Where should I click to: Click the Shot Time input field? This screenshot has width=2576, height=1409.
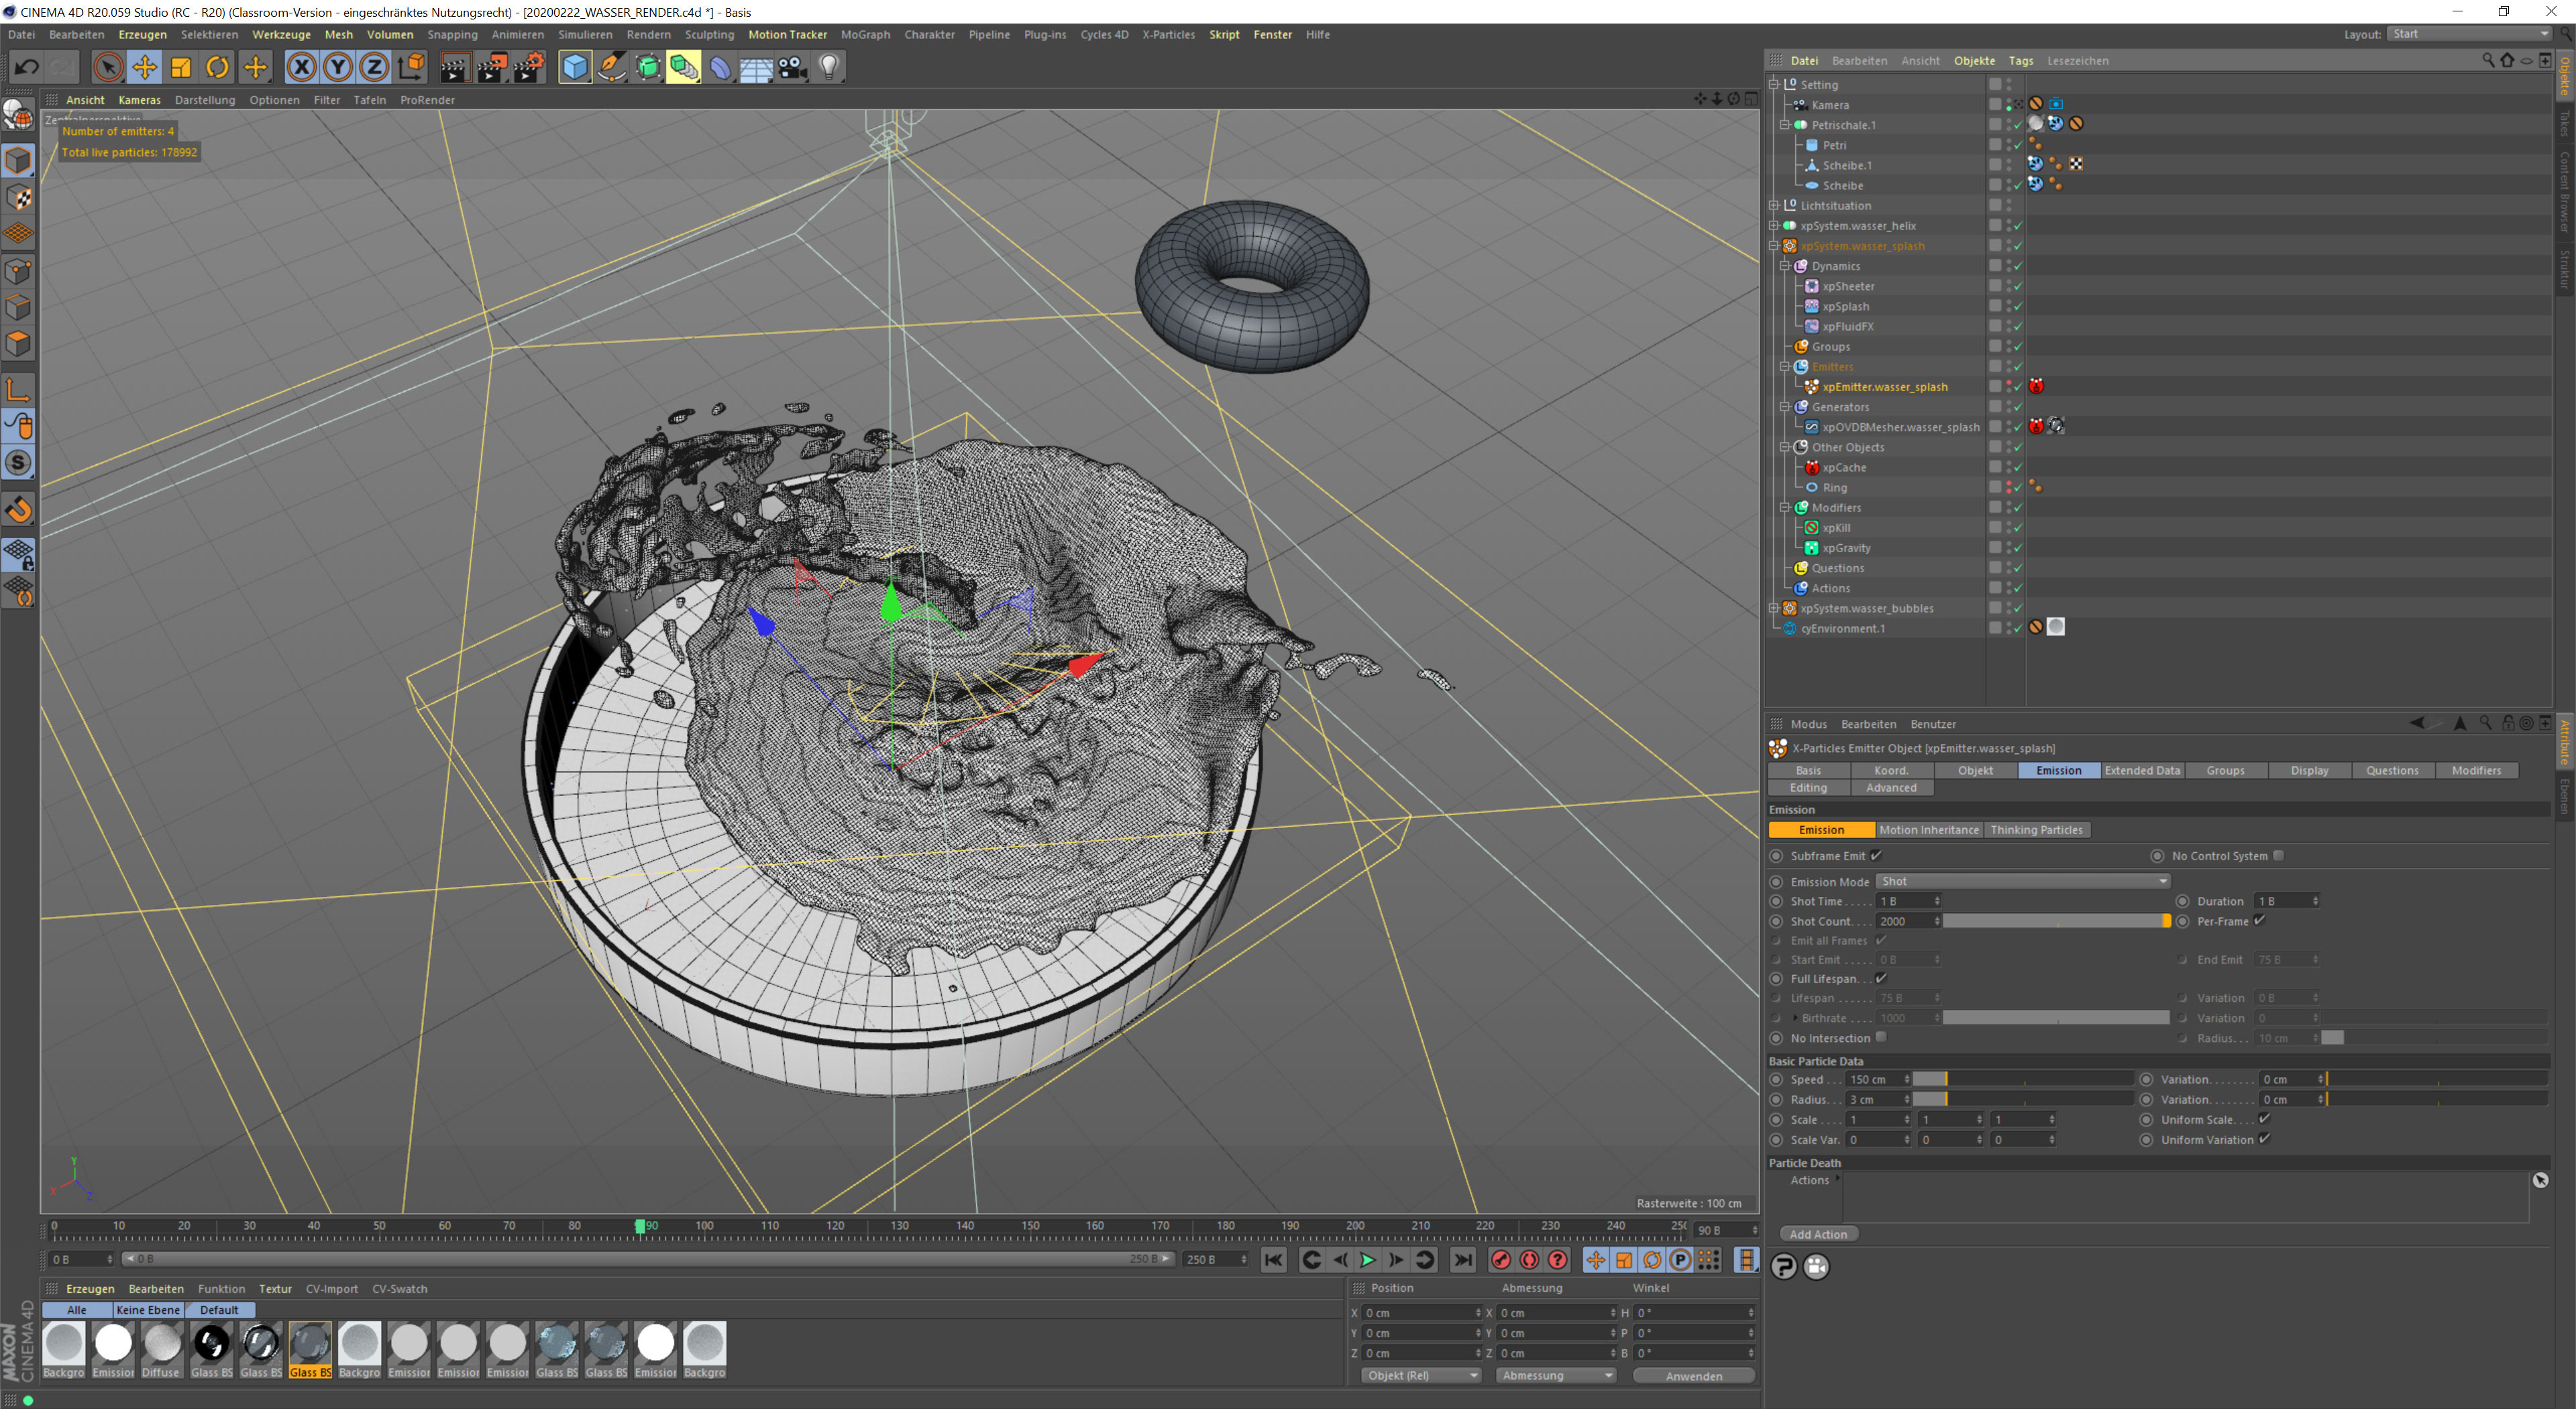click(x=1909, y=901)
